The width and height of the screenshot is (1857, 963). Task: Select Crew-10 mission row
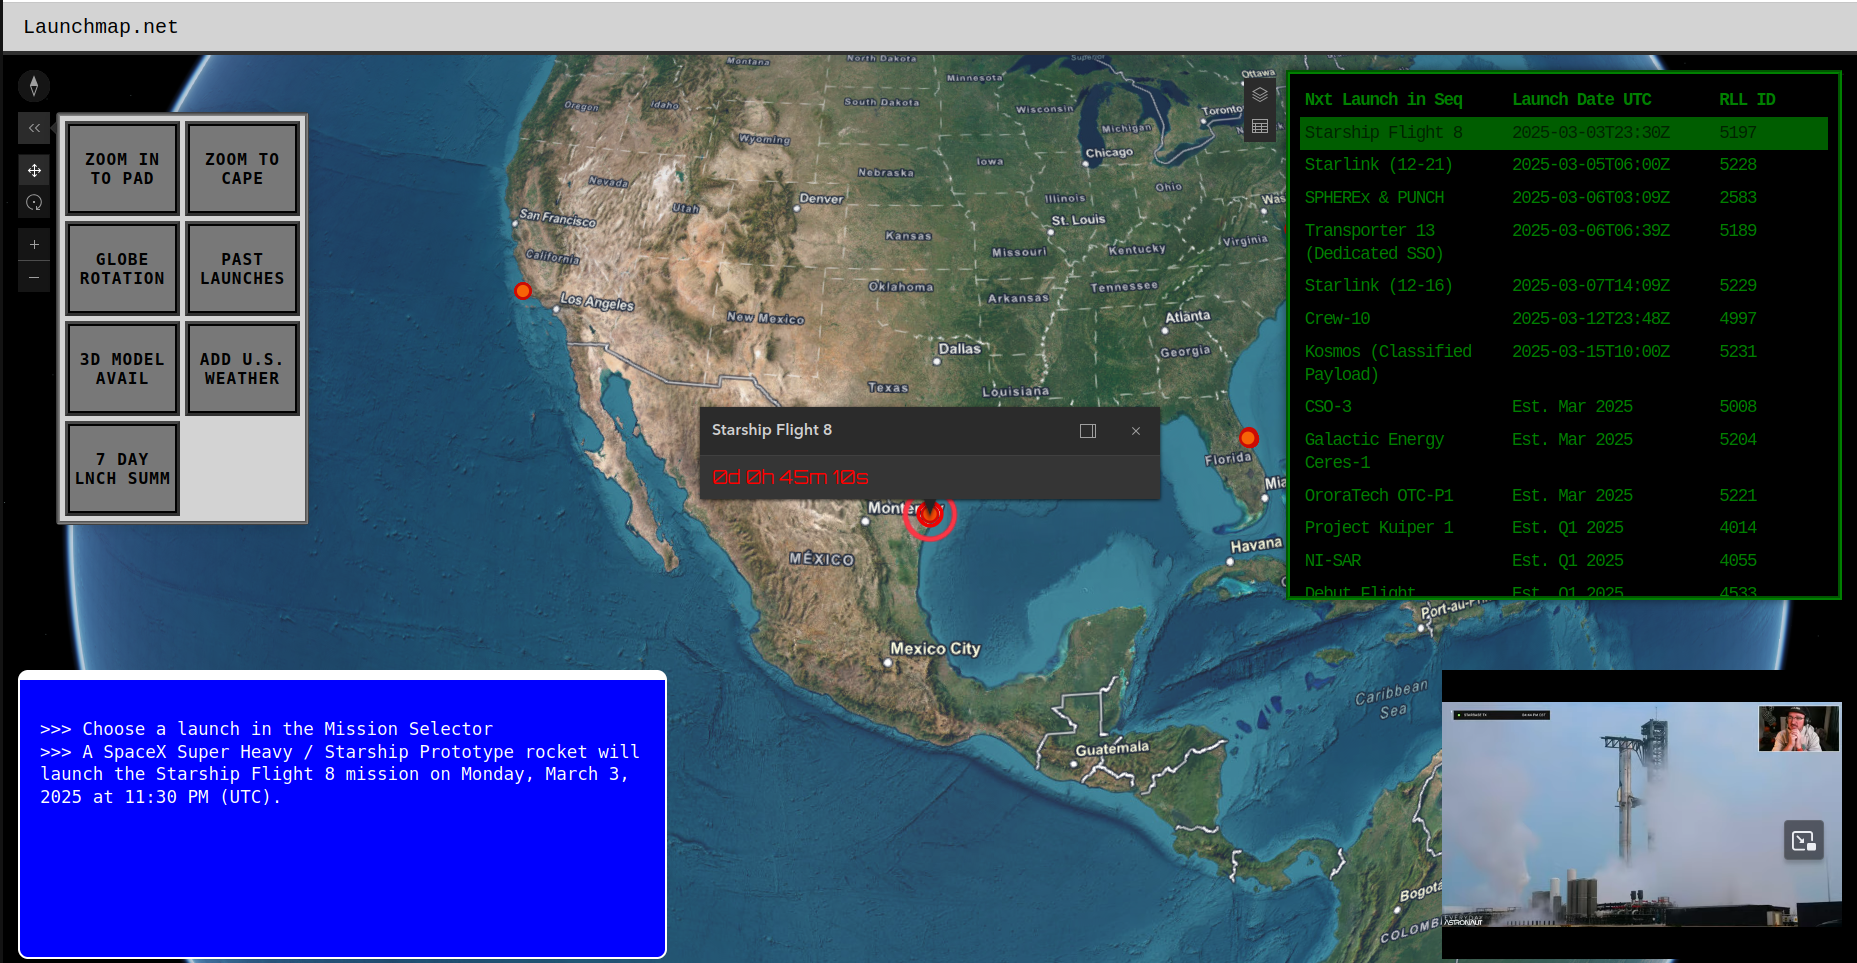click(1563, 319)
